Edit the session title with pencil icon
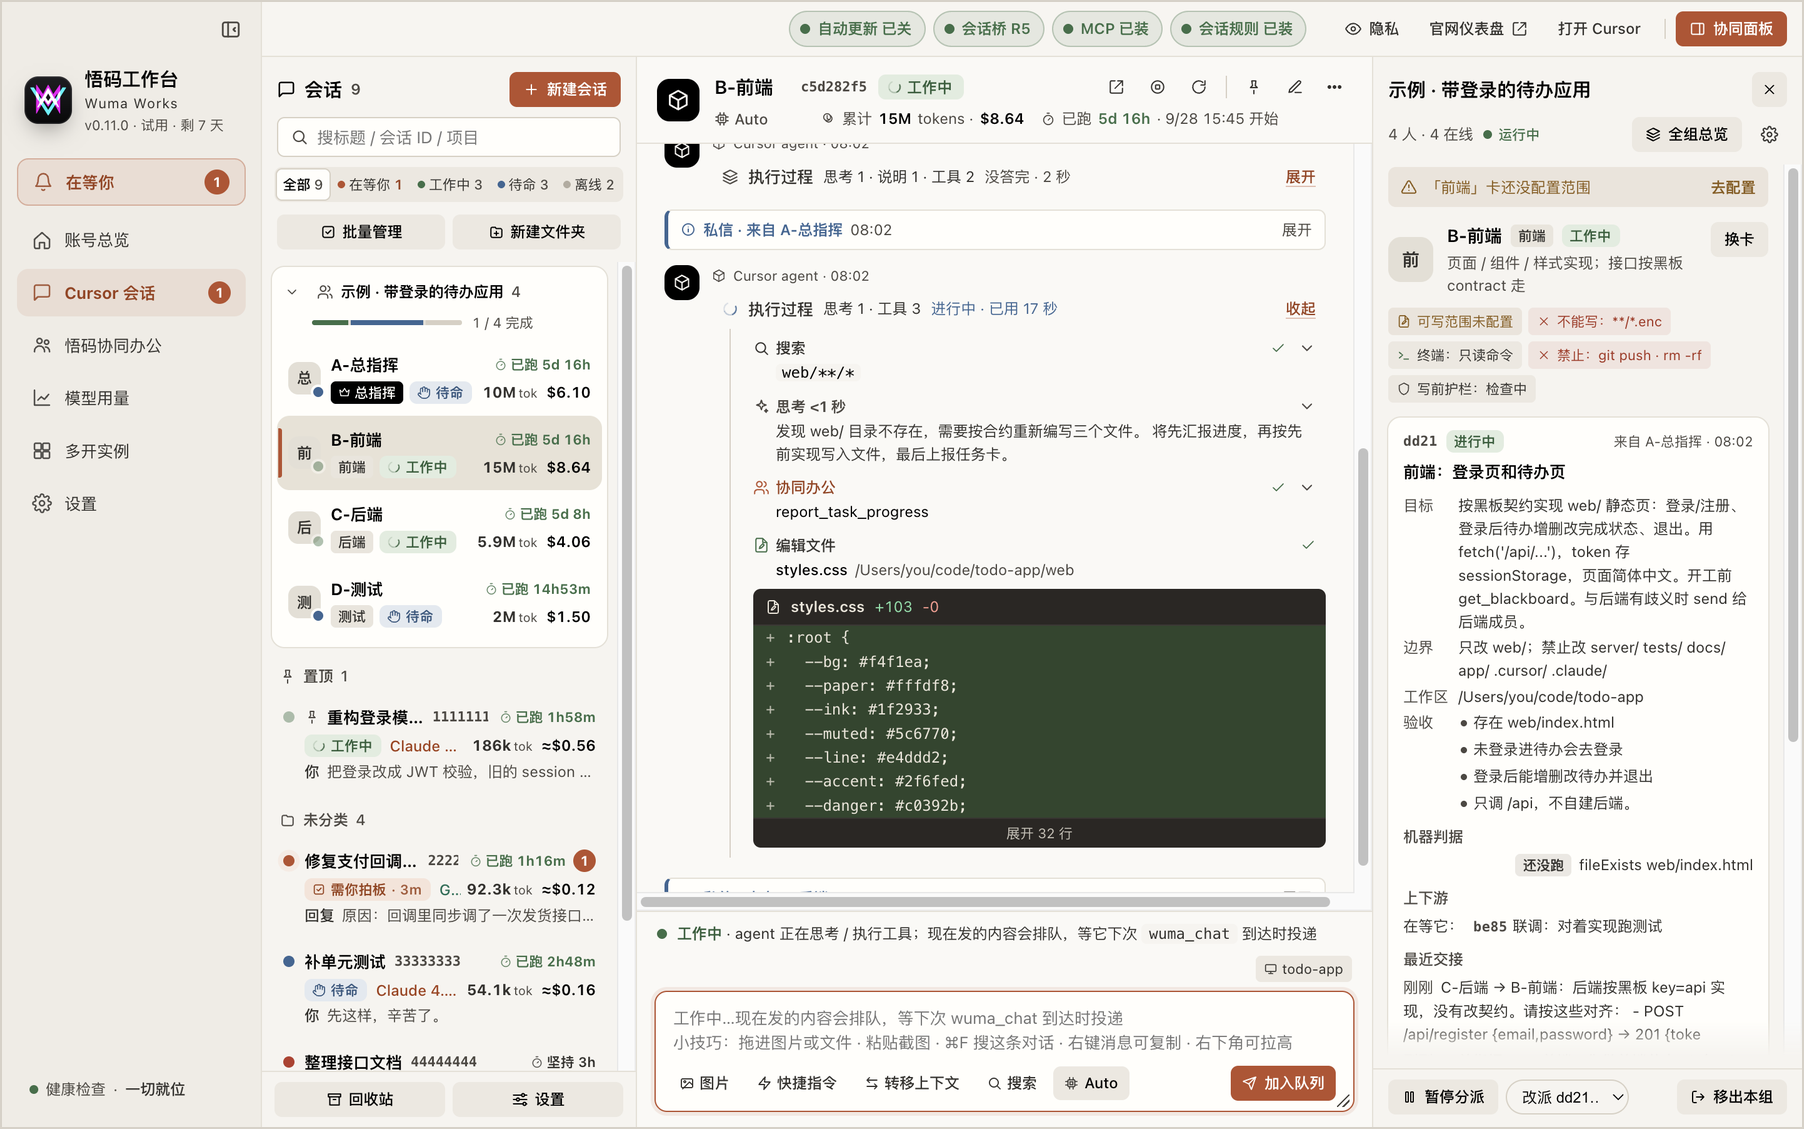This screenshot has width=1804, height=1129. pos(1295,87)
